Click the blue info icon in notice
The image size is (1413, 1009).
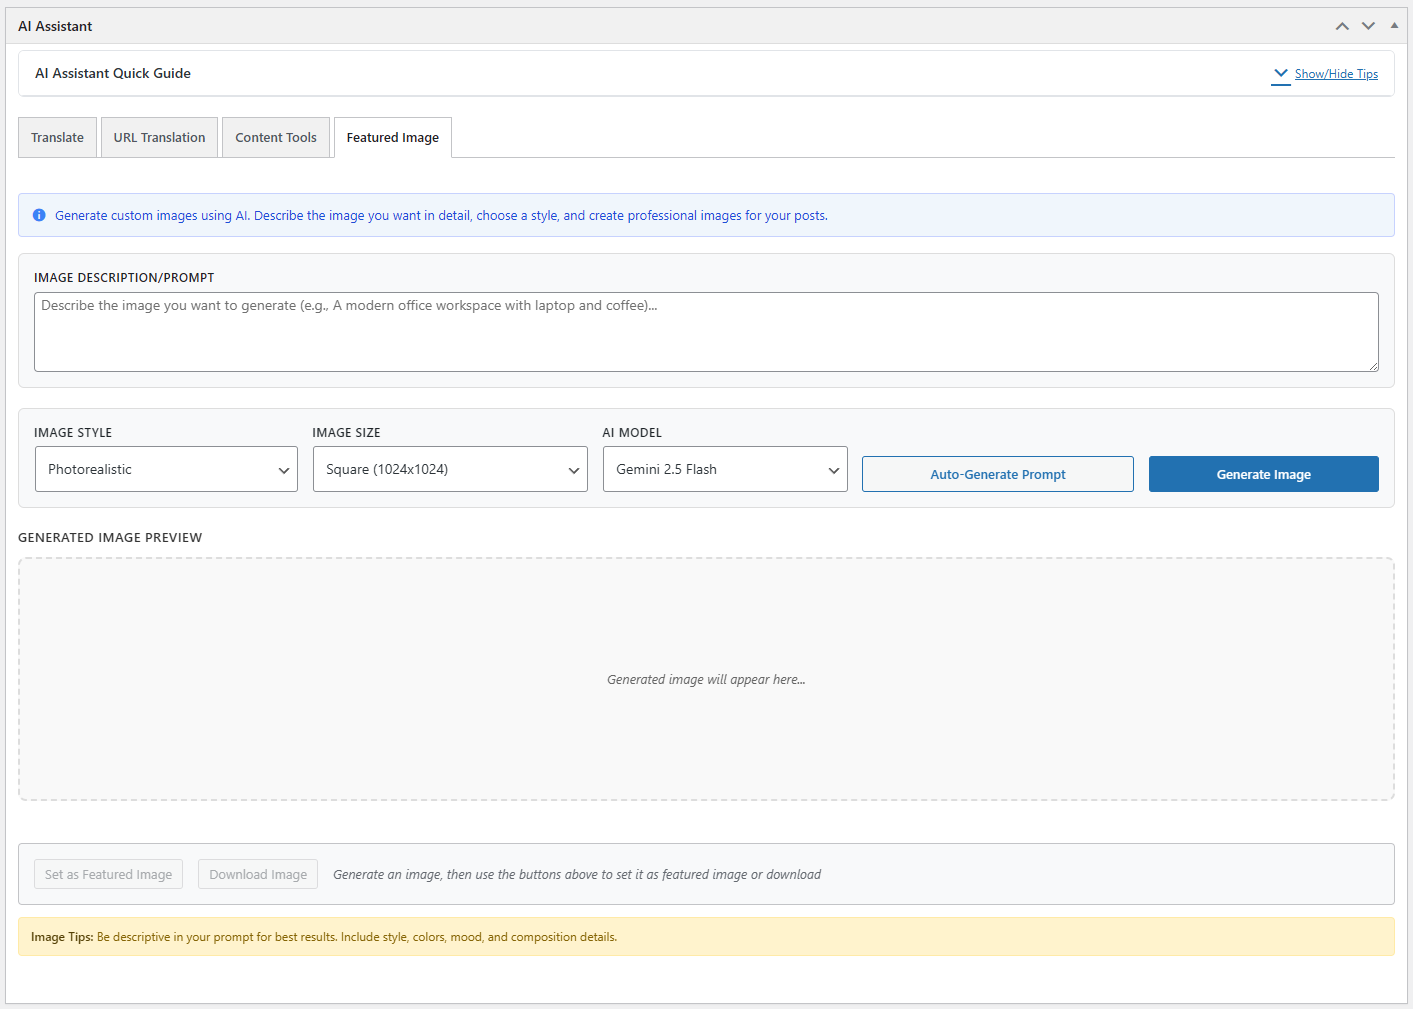[39, 215]
